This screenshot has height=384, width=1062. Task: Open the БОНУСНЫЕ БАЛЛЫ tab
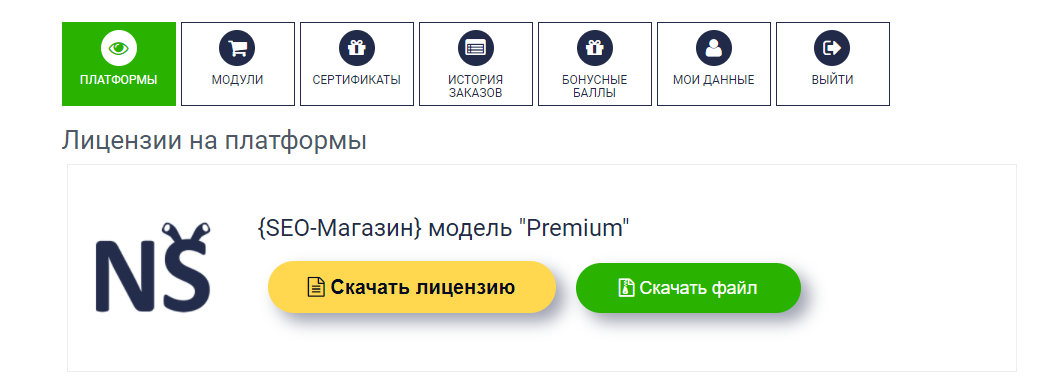pyautogui.click(x=595, y=64)
